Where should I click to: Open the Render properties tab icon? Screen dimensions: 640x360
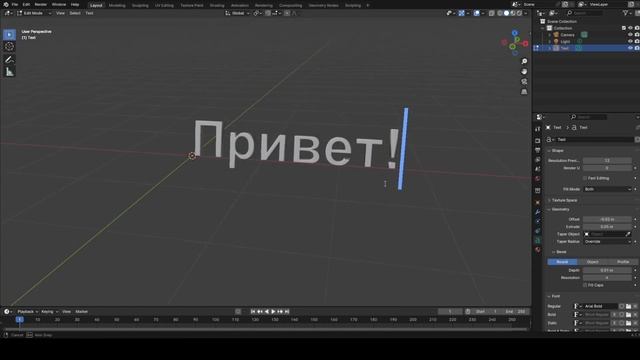pyautogui.click(x=538, y=141)
